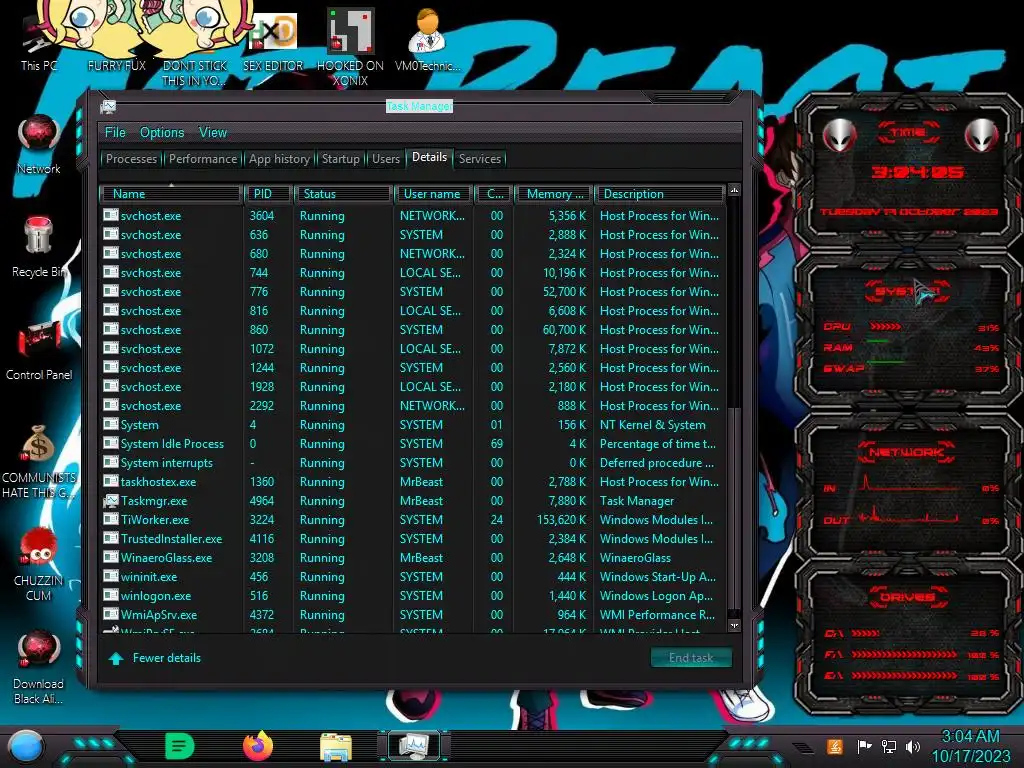Click the 60,700 K memory value
Screen dimensions: 1024x768
pyautogui.click(x=564, y=330)
